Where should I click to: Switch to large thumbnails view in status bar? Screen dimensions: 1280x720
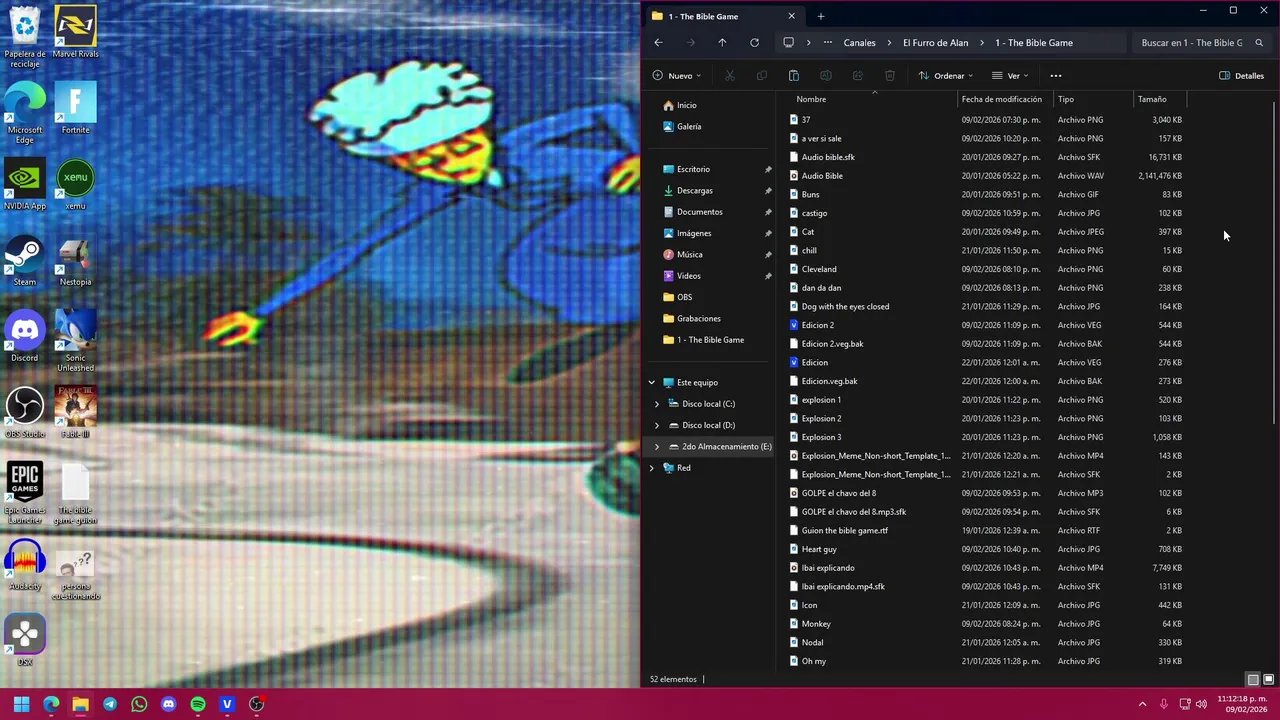tap(1268, 680)
